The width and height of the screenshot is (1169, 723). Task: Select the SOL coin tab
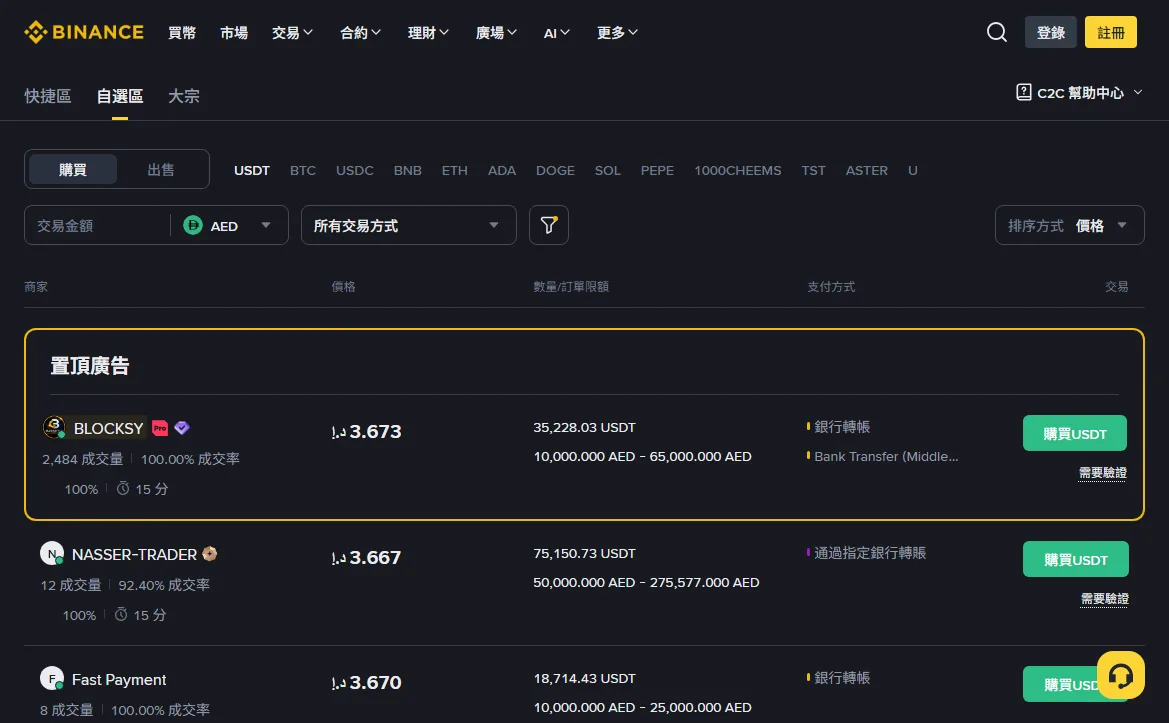608,171
